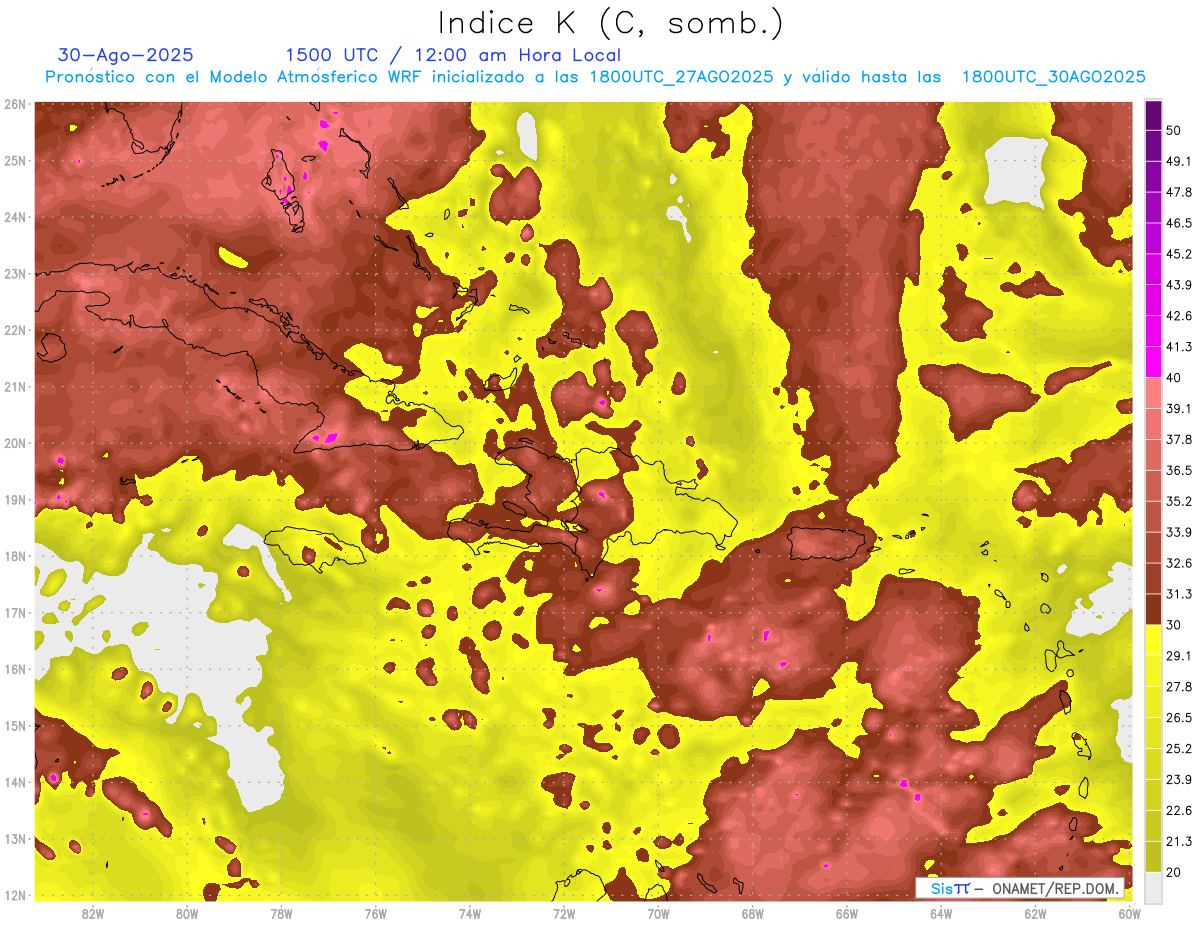Screen dimensions: 1200x927
Task: Click the longitude label "76W"
Action: (x=375, y=913)
